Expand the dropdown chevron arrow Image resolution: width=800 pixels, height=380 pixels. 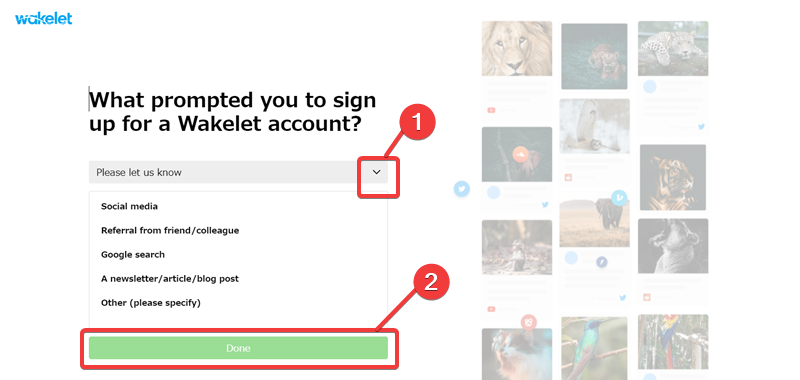(x=377, y=172)
